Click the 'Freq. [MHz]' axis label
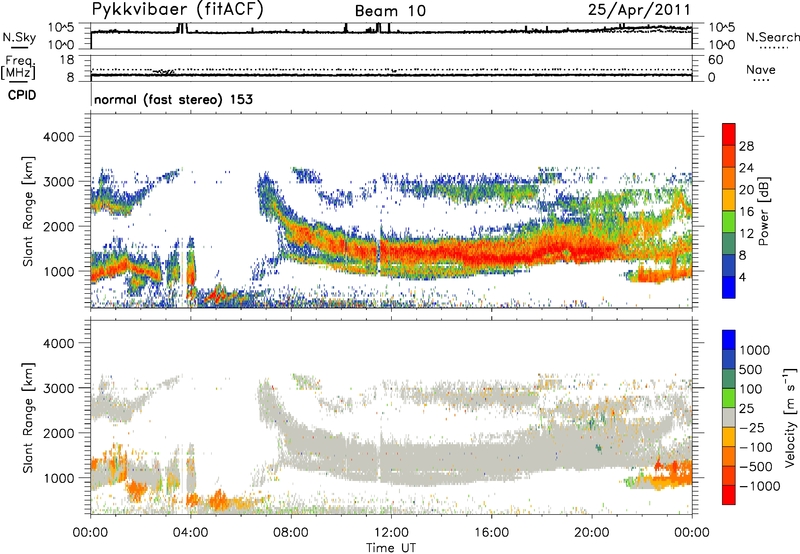This screenshot has height=554, width=800. 18,68
